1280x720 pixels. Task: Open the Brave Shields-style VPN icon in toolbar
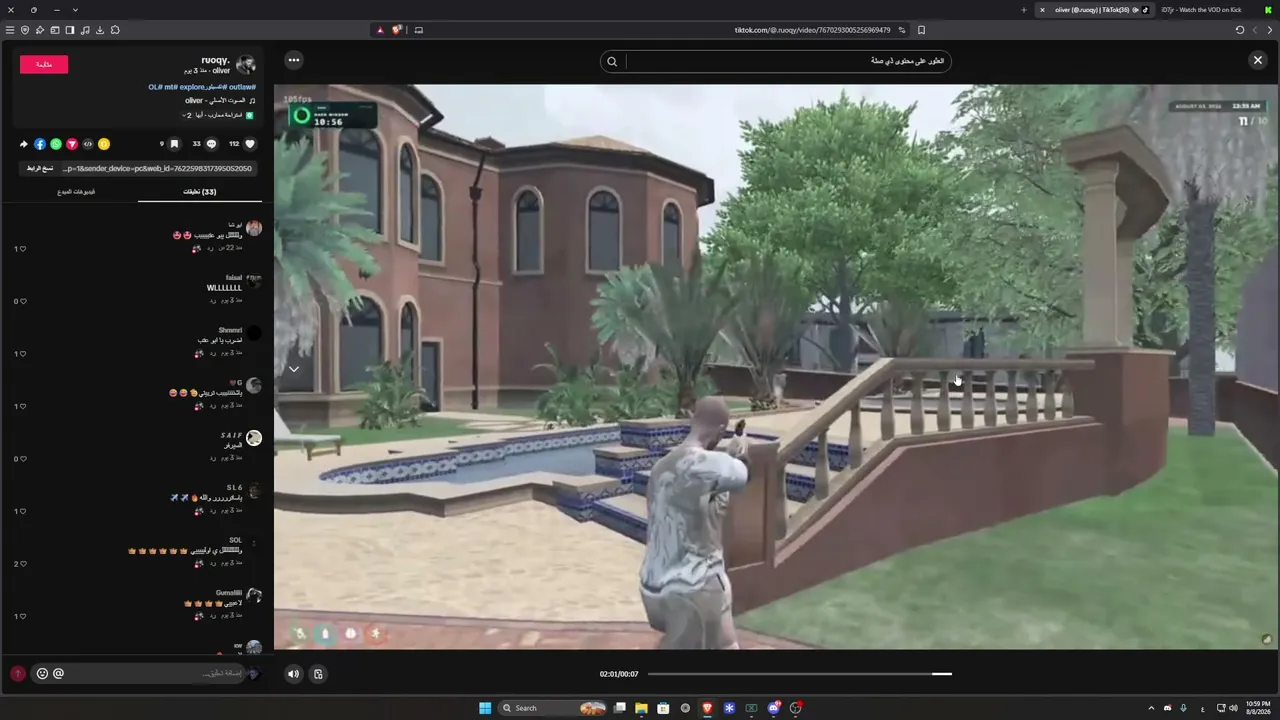tap(25, 30)
